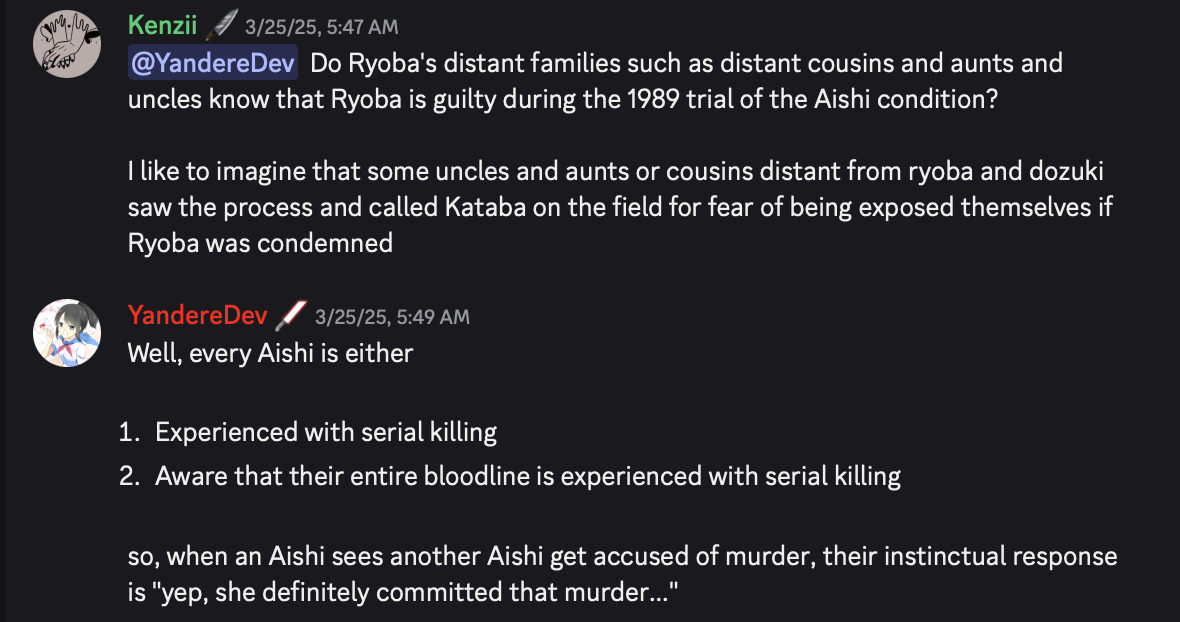Click the line mentioning the 1989 trial
Image resolution: width=1180 pixels, height=622 pixels.
pos(562,101)
